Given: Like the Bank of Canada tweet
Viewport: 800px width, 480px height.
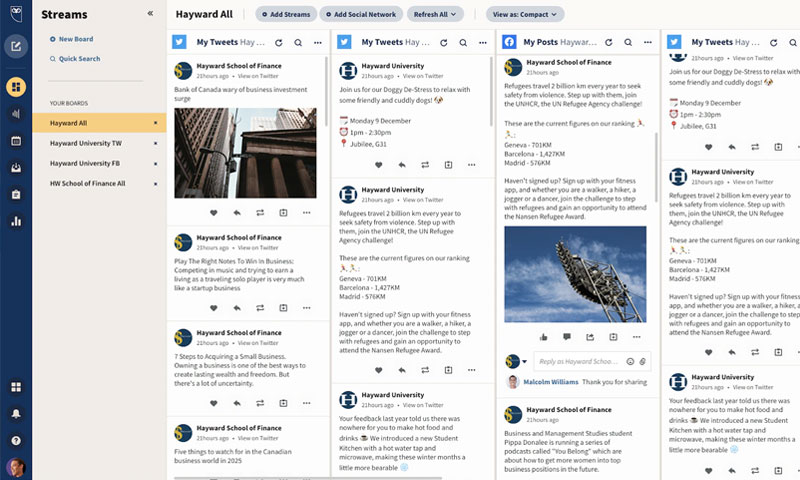Looking at the screenshot, I should tap(213, 213).
